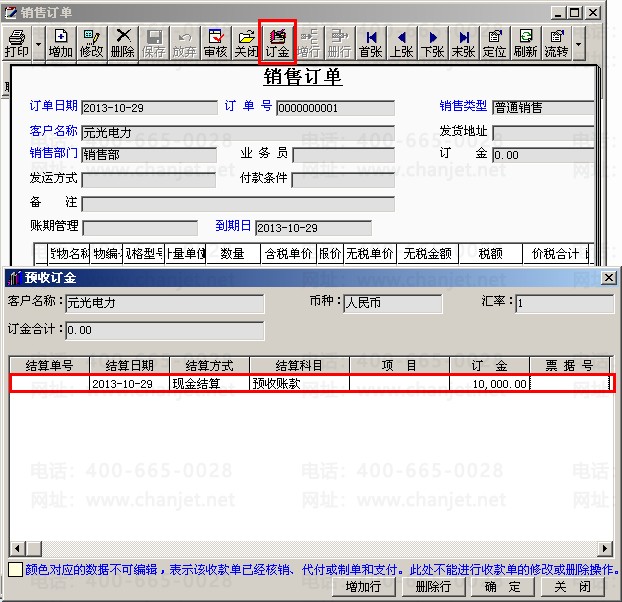This screenshot has height=602, width=622.
Task: Click the 增加 add icon
Action: [x=60, y=43]
